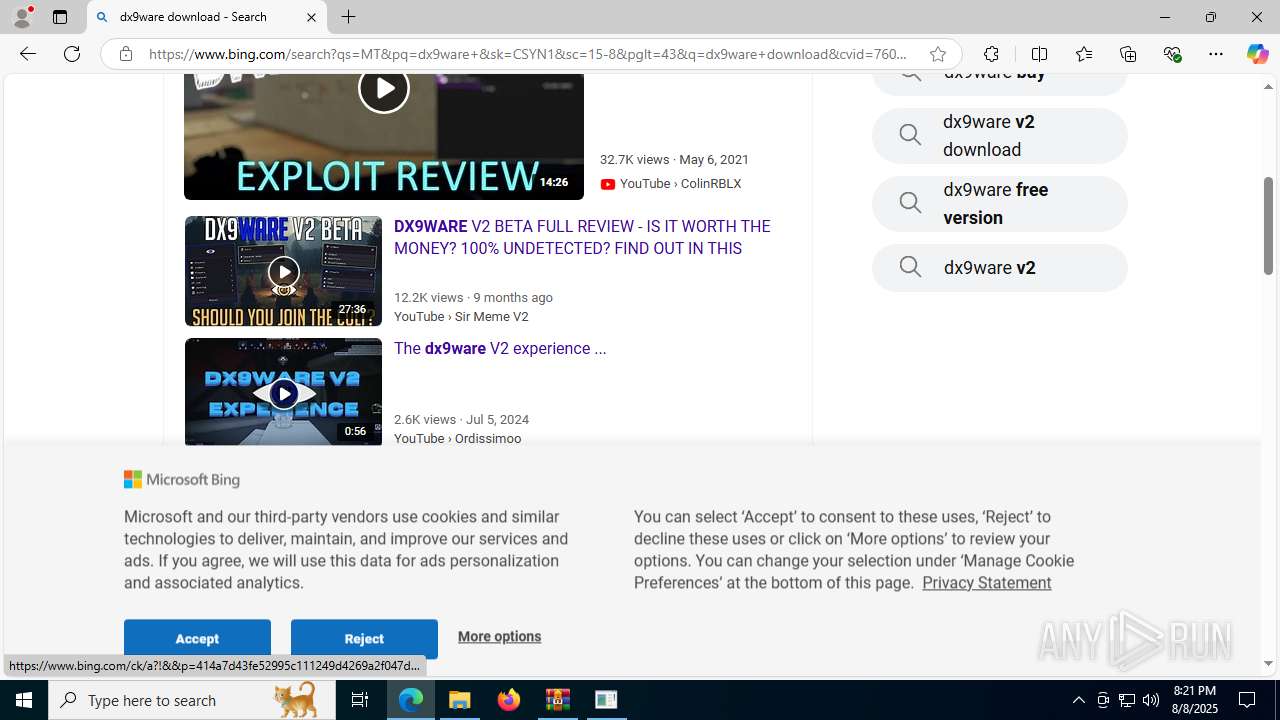Click YouTube › Ordissimoo source
The height and width of the screenshot is (720, 1280).
[457, 439]
